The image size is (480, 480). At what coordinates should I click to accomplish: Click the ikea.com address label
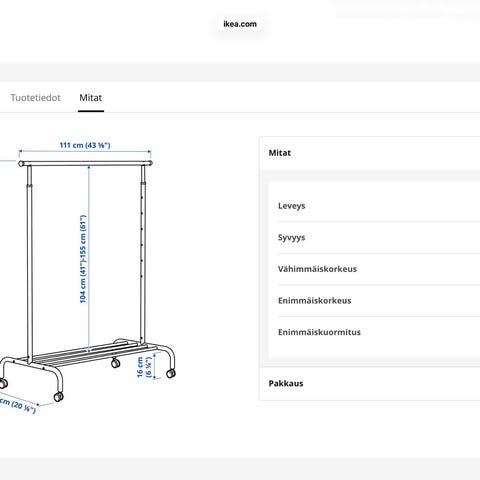pyautogui.click(x=240, y=24)
